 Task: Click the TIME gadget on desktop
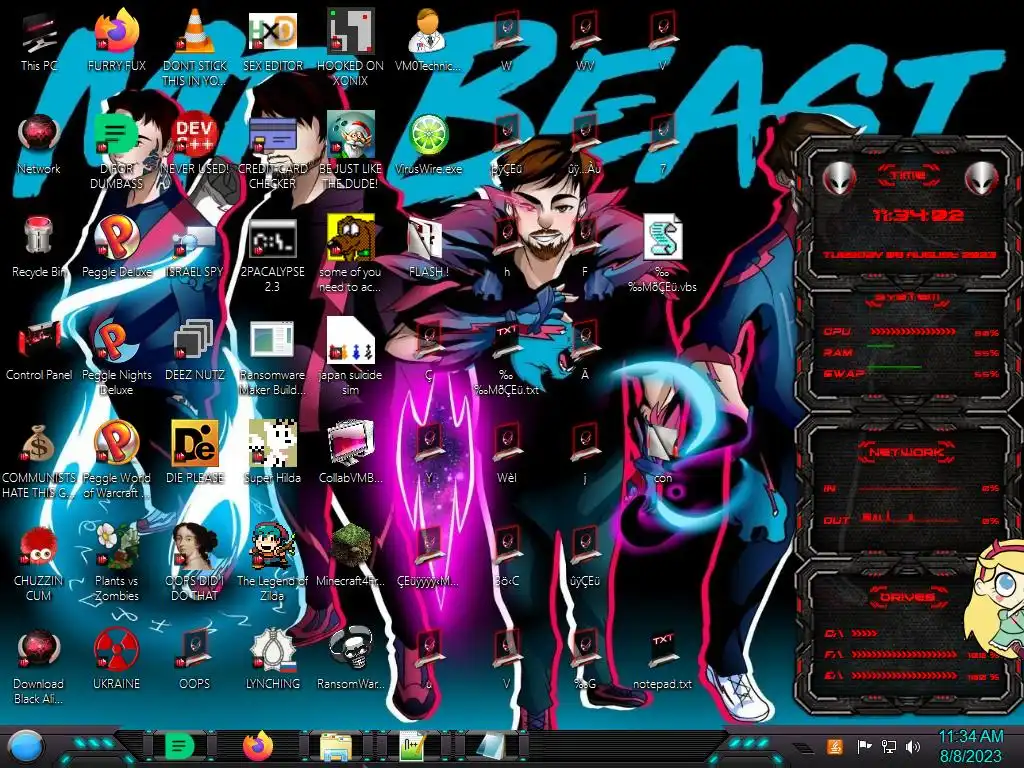tap(908, 210)
